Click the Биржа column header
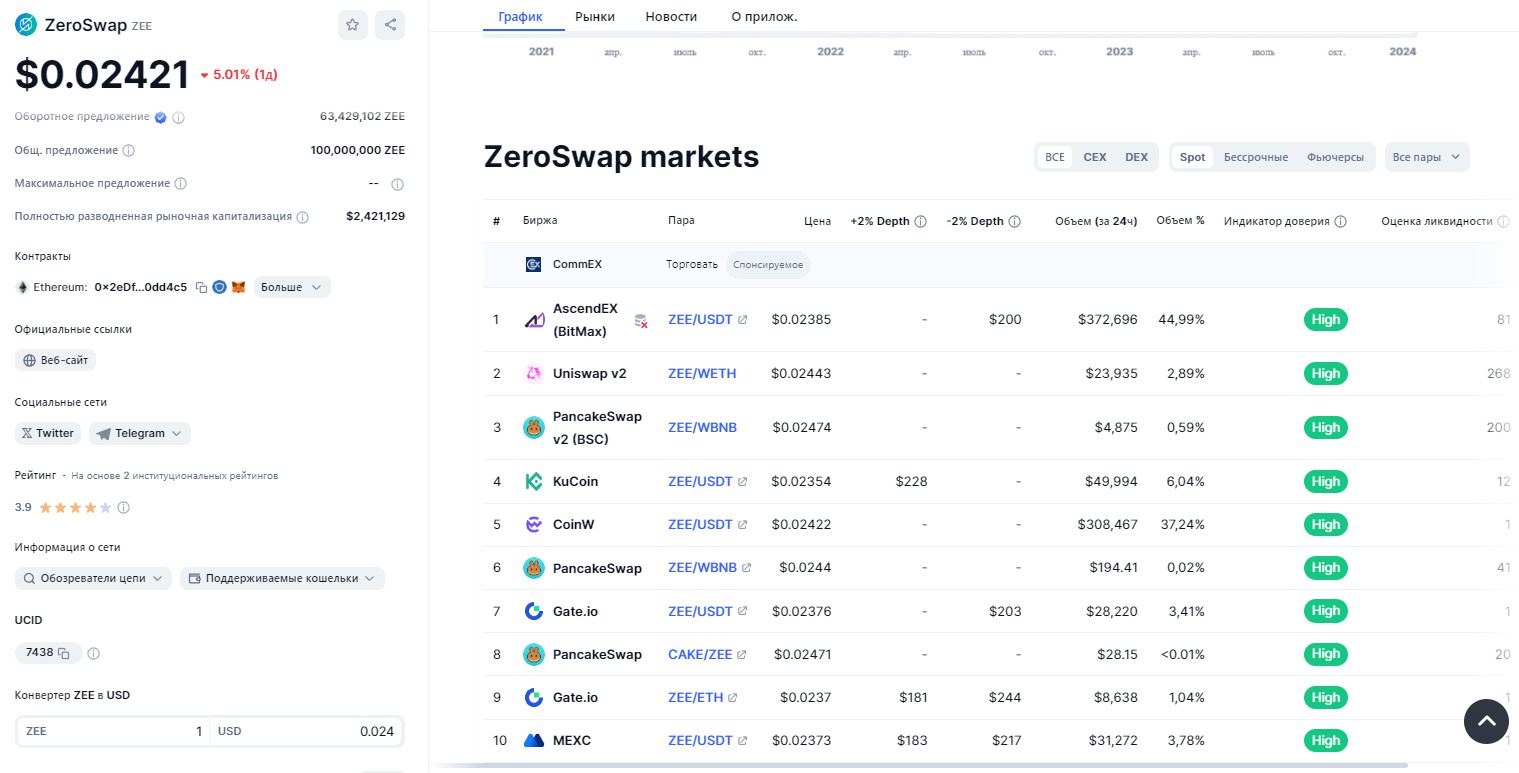The height and width of the screenshot is (773, 1519). 540,221
